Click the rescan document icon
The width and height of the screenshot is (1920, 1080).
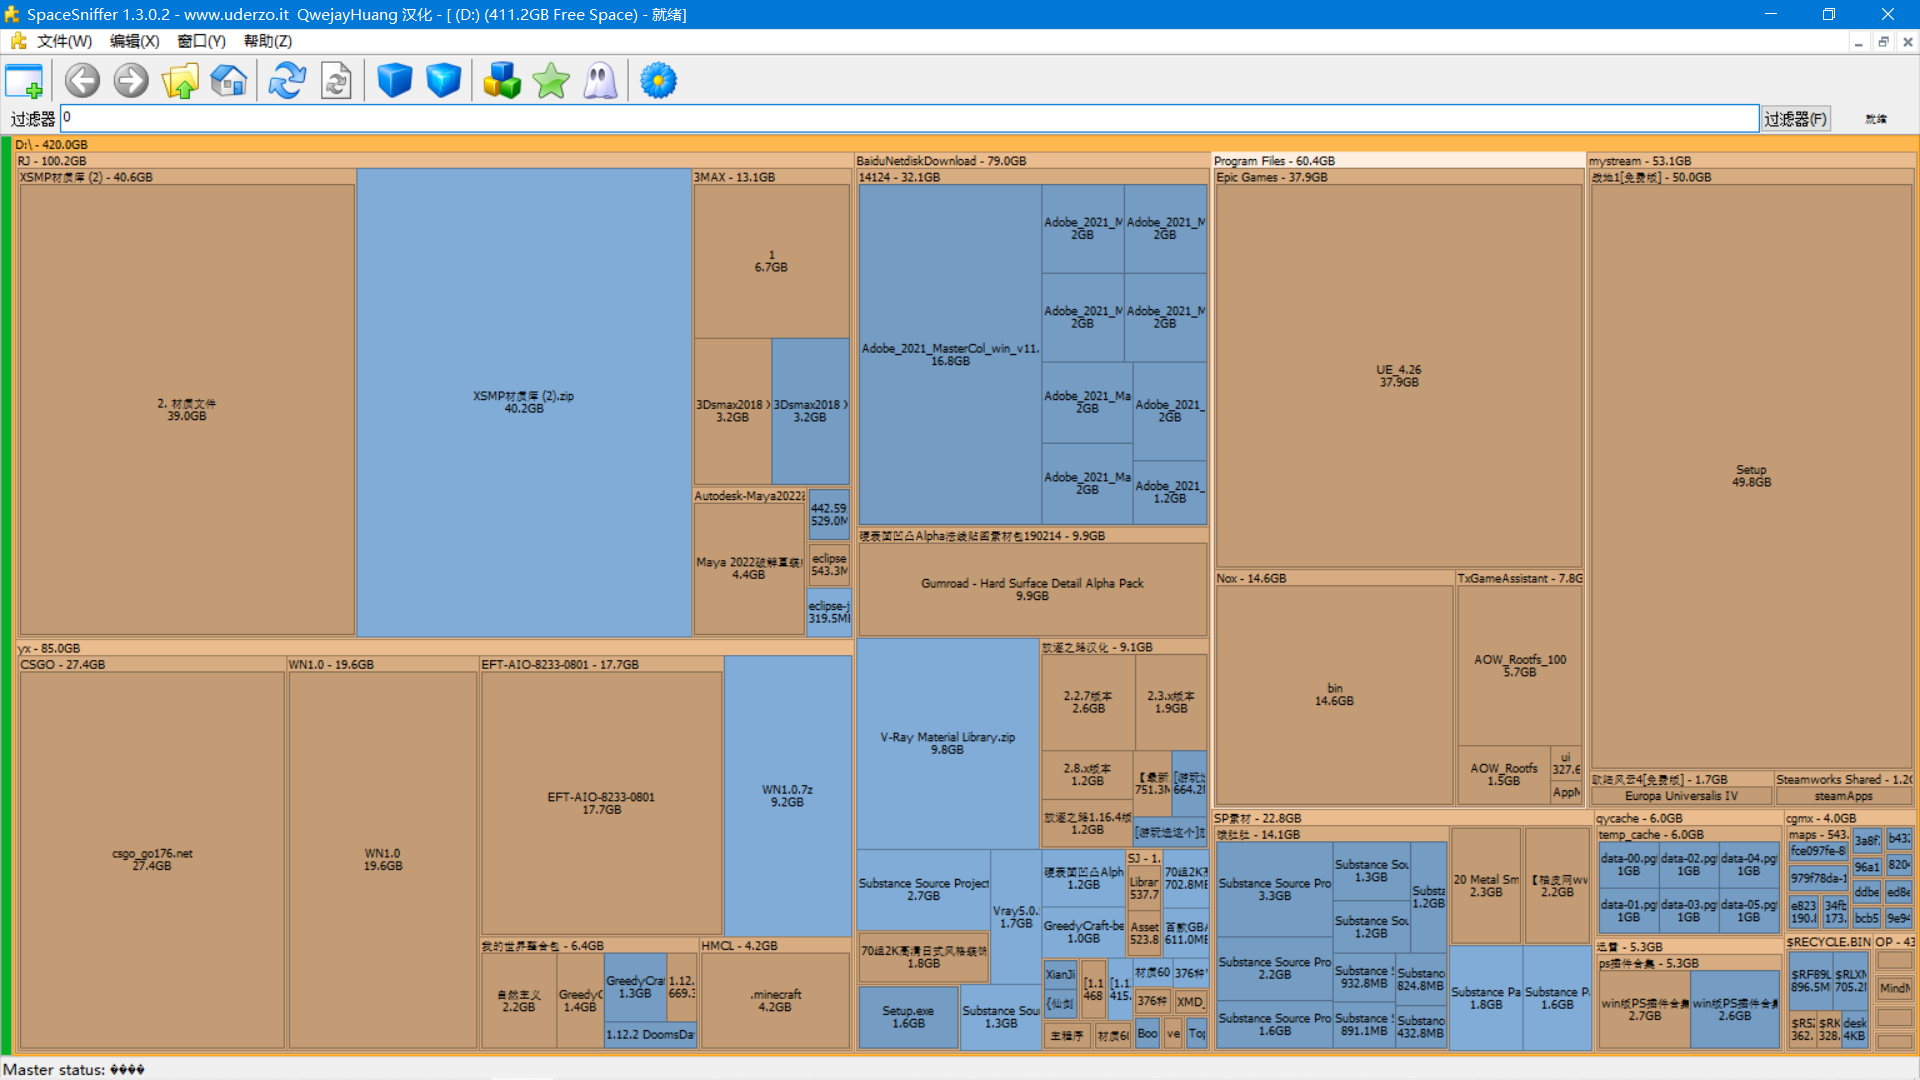(336, 81)
